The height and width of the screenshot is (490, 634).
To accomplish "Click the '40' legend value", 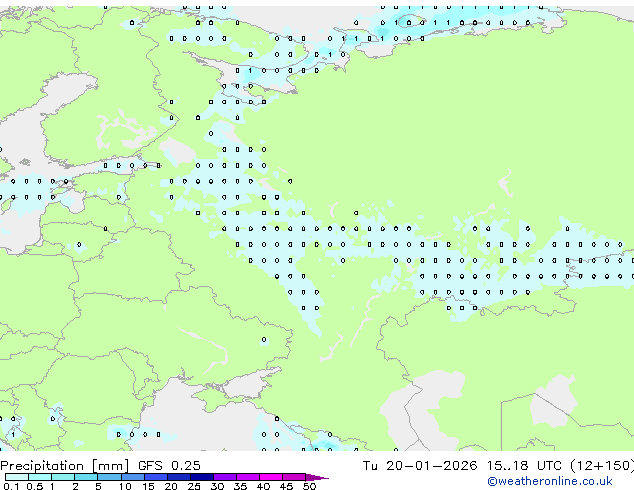I will pyautogui.click(x=263, y=486).
